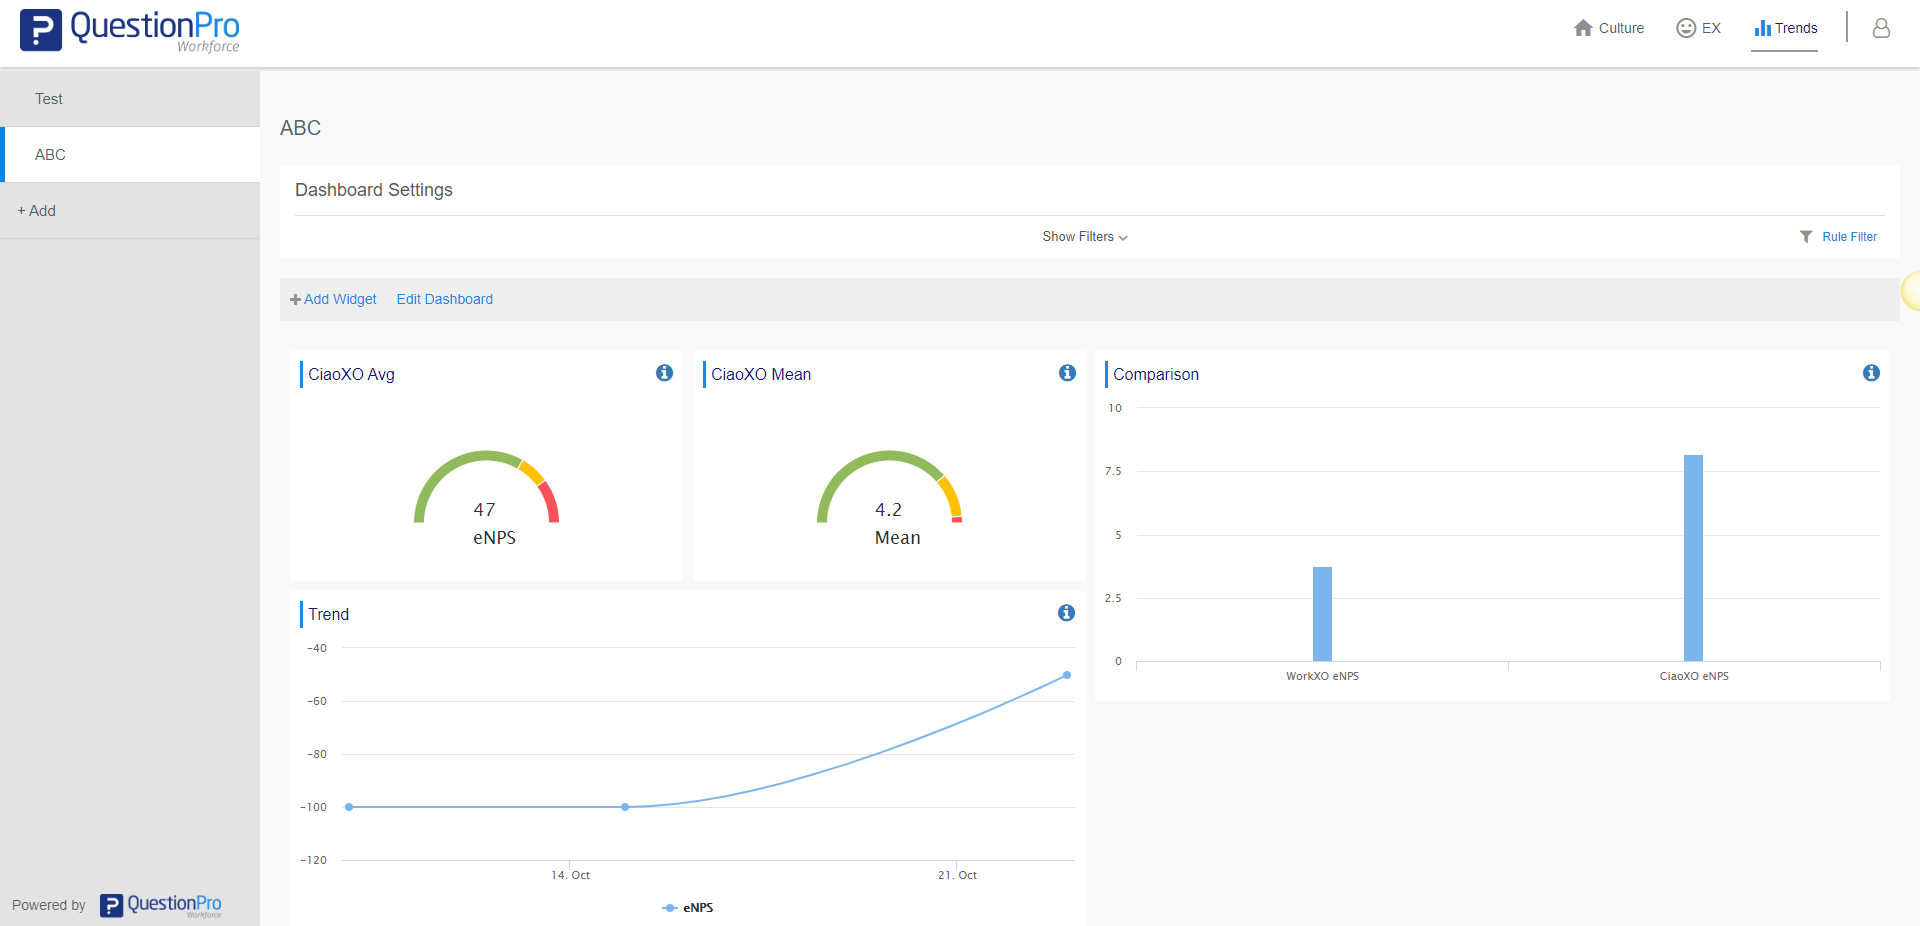The height and width of the screenshot is (926, 1920).
Task: Click the WorkXO eNPS bar in Comparison chart
Action: pos(1322,614)
